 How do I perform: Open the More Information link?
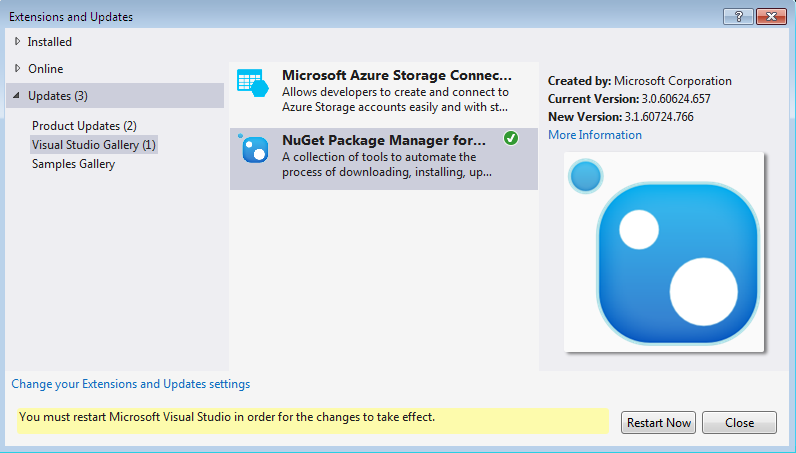coord(595,135)
